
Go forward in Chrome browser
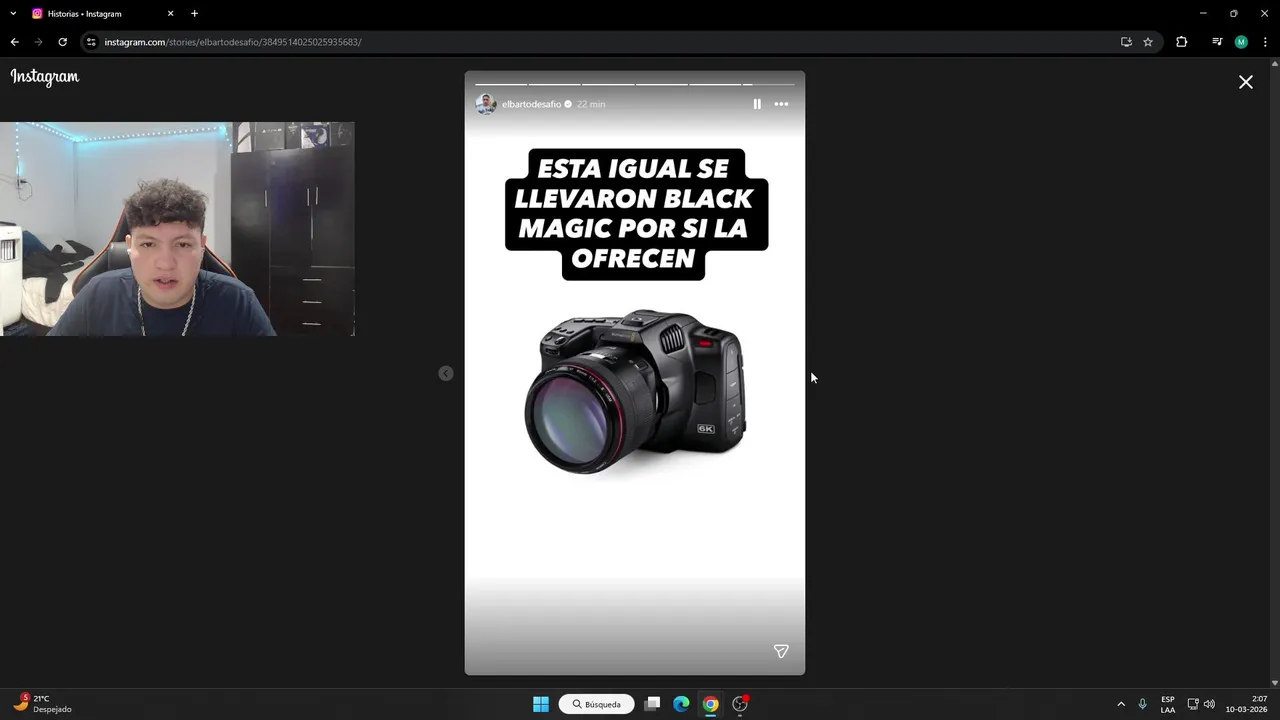tap(38, 42)
